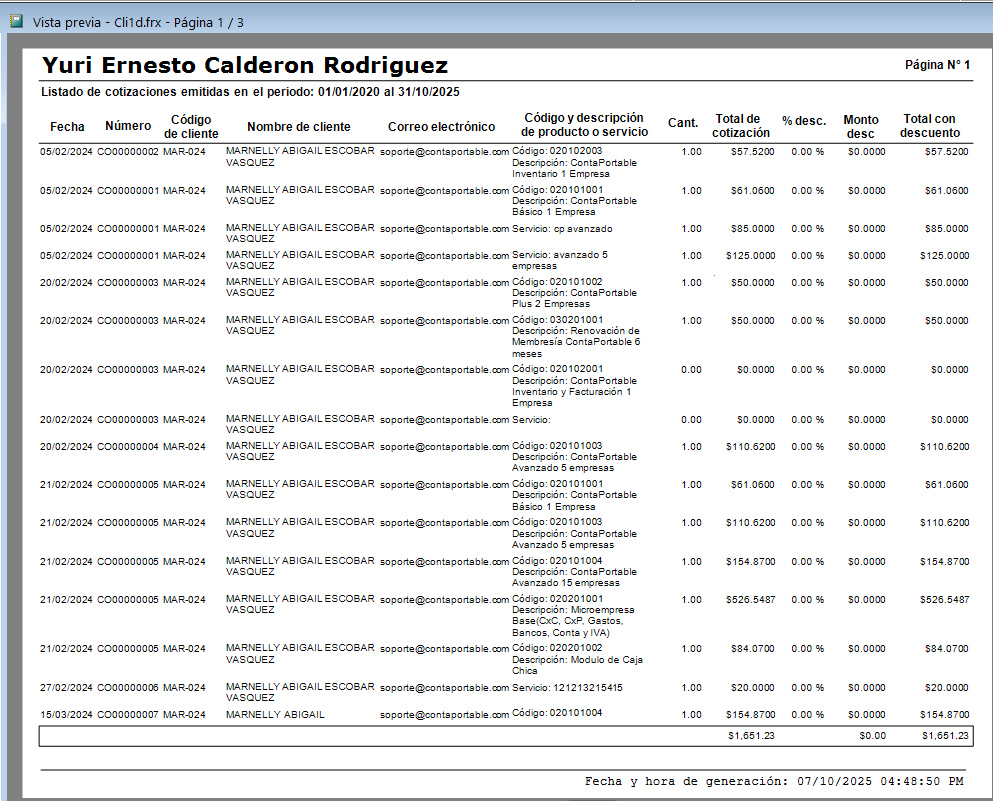Image resolution: width=993 pixels, height=801 pixels.
Task: Select quotation number CO00000002
Action: (128, 152)
